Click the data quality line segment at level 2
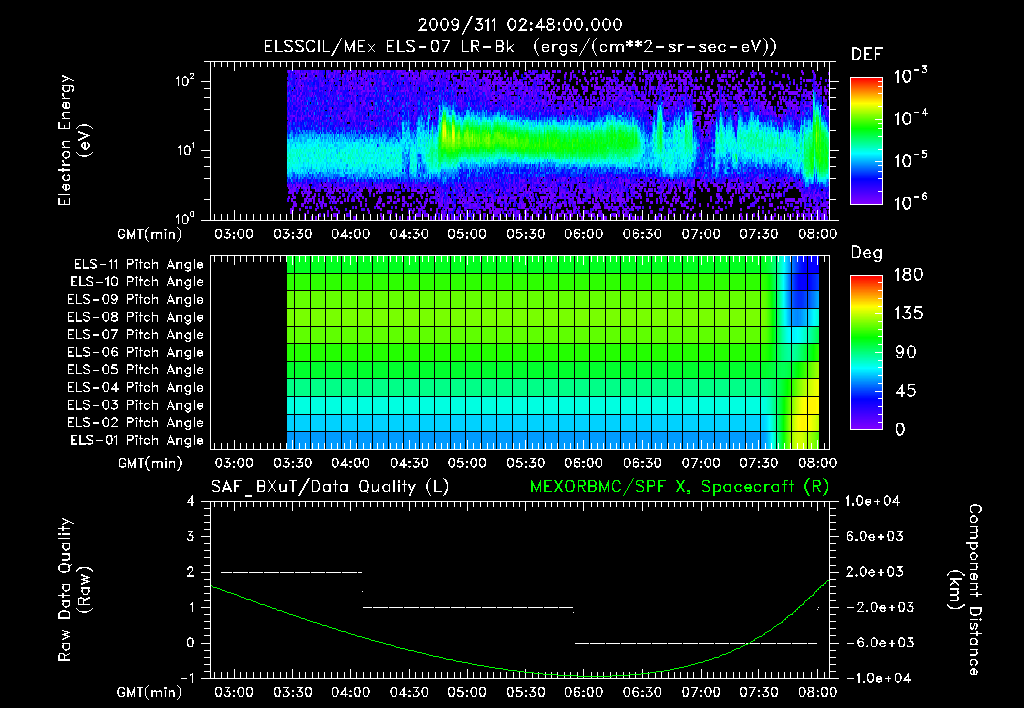Image resolution: width=1024 pixels, height=708 pixels. (x=291, y=572)
